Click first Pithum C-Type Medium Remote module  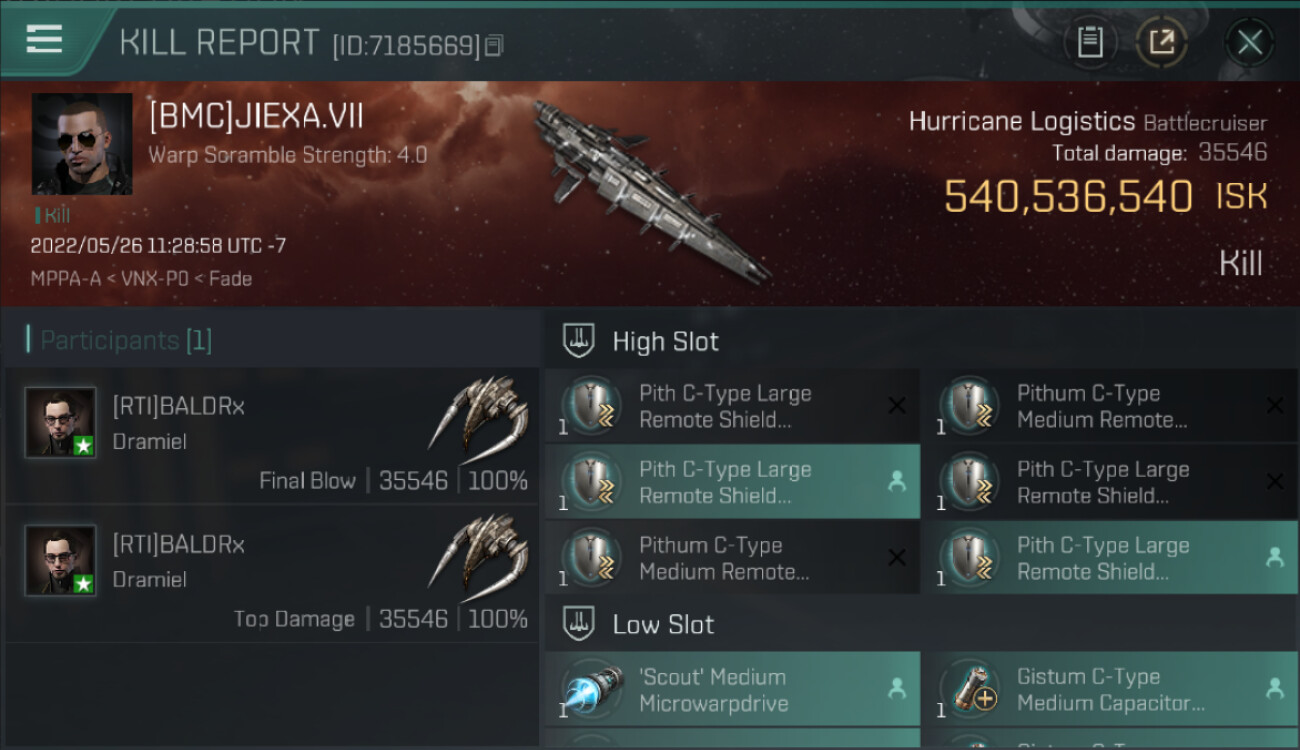pos(1110,405)
